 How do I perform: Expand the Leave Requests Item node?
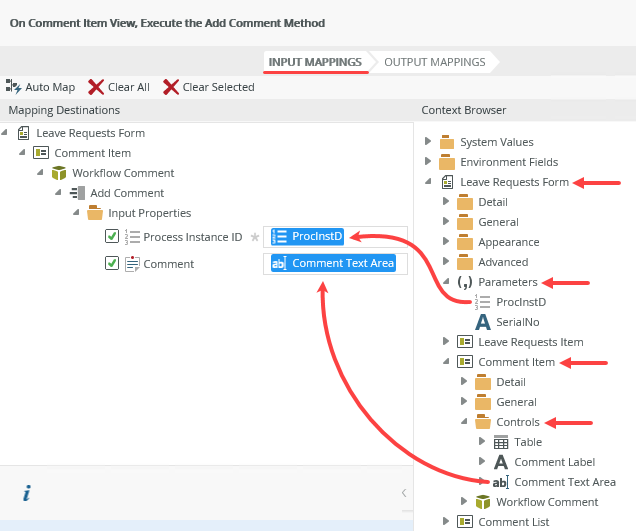(446, 341)
